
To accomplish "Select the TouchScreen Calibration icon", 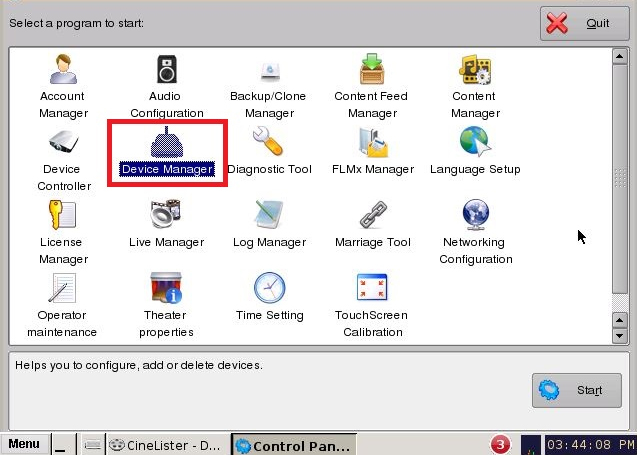I will 372,287.
